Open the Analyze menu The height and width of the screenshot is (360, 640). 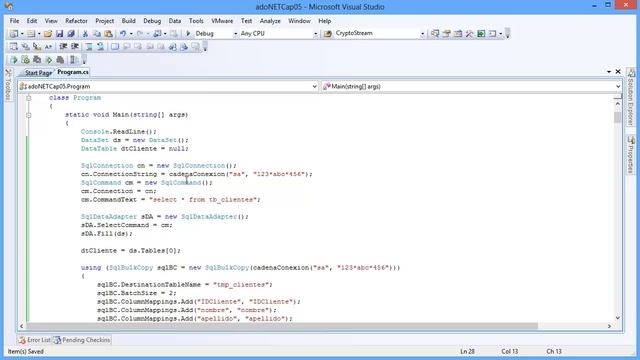pyautogui.click(x=270, y=21)
